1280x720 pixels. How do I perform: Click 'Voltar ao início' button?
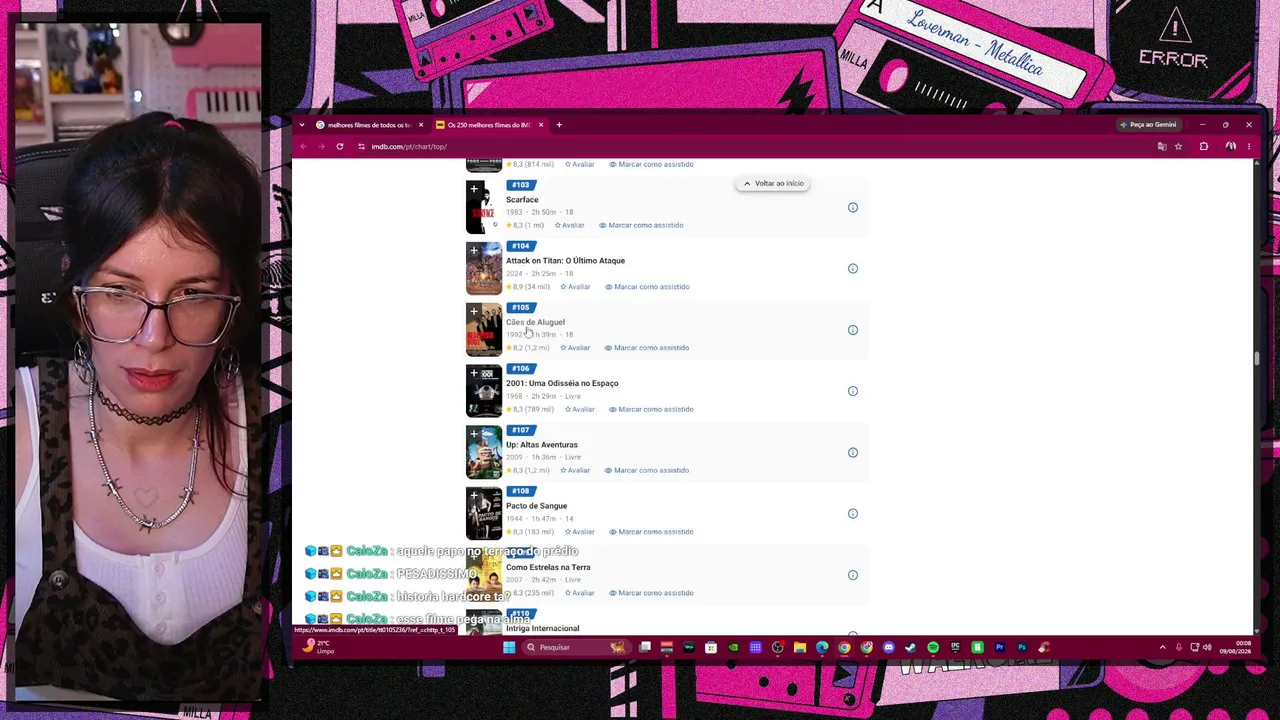tap(773, 184)
